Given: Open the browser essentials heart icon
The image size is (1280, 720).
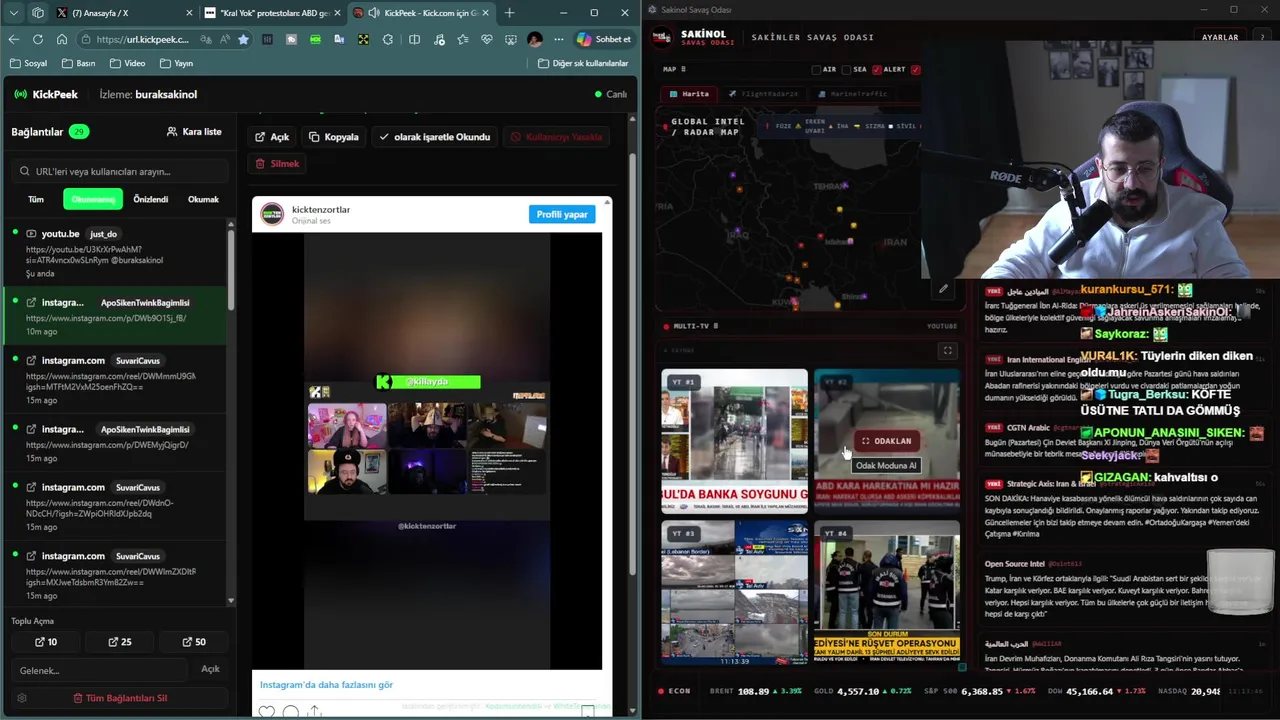Looking at the screenshot, I should (487, 39).
